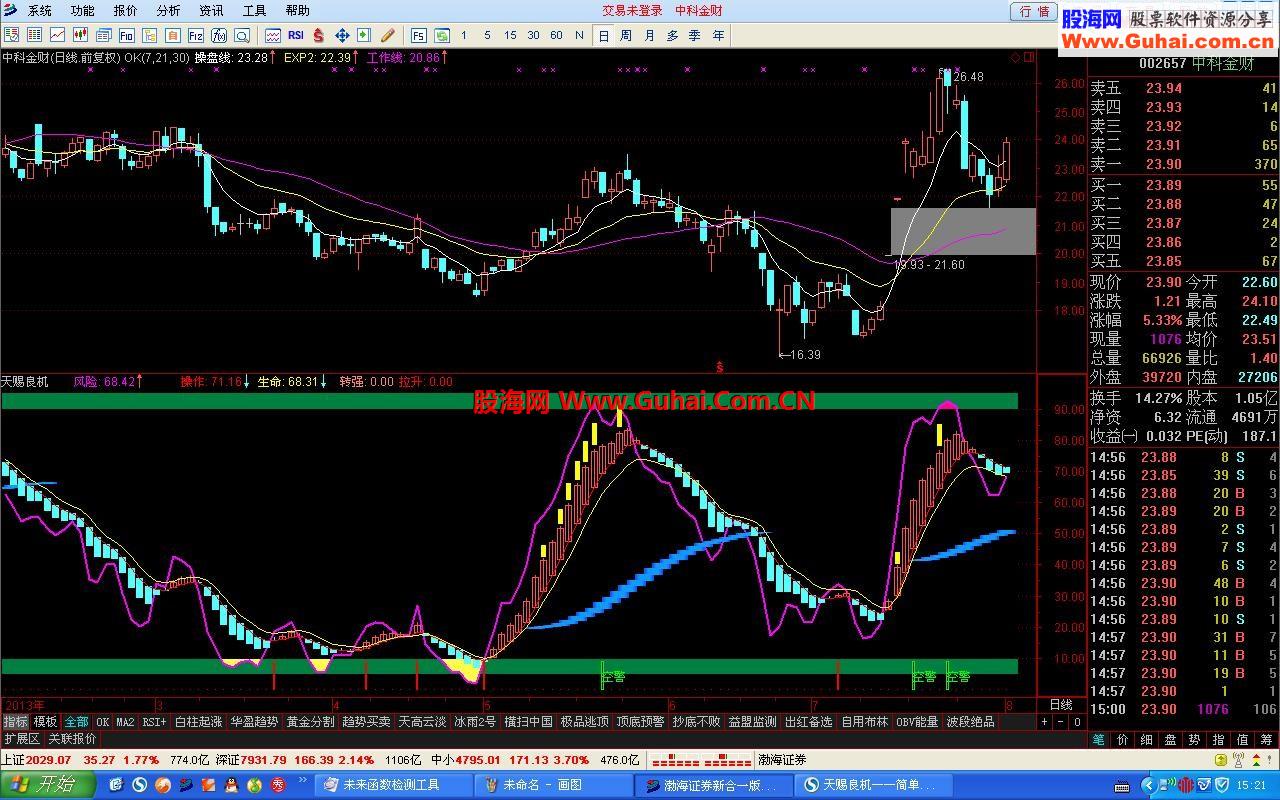Click the red S toolbar icon

[319, 35]
